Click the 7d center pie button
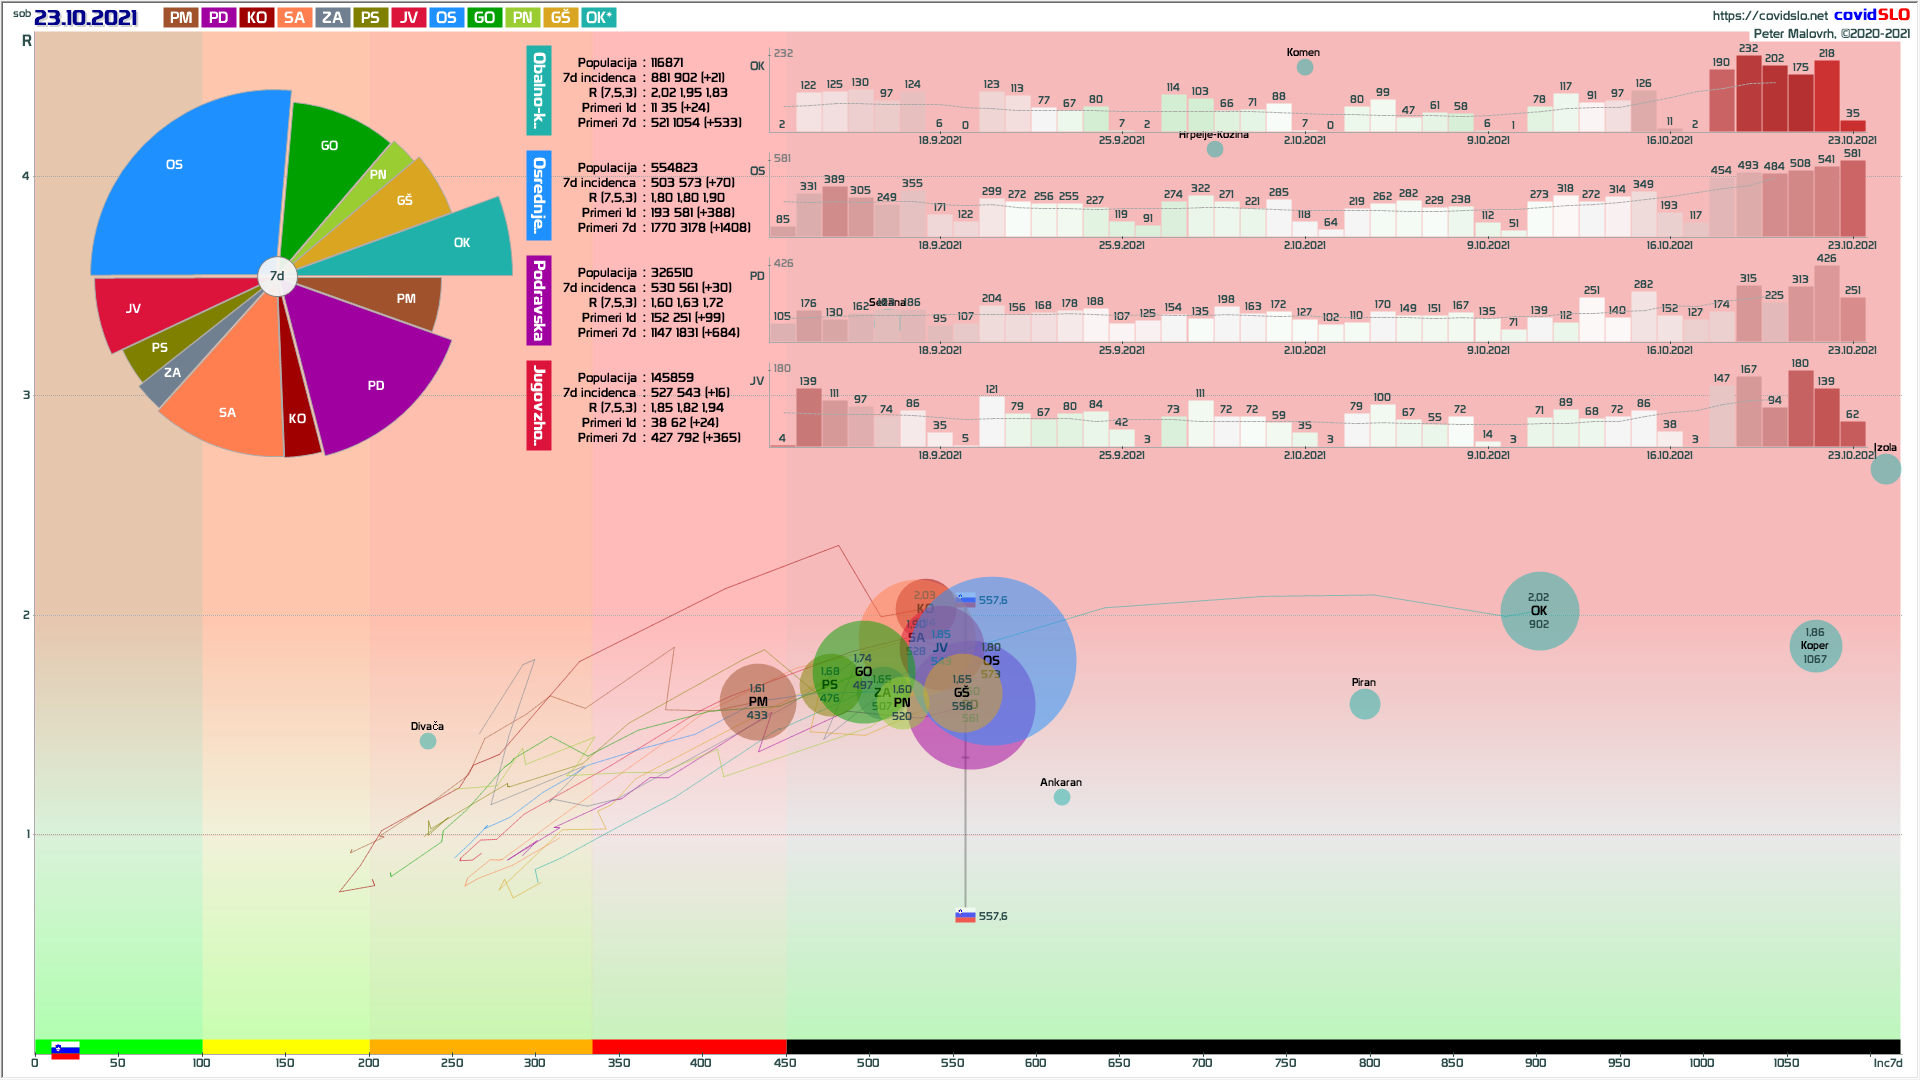The height and width of the screenshot is (1080, 1920). click(277, 276)
